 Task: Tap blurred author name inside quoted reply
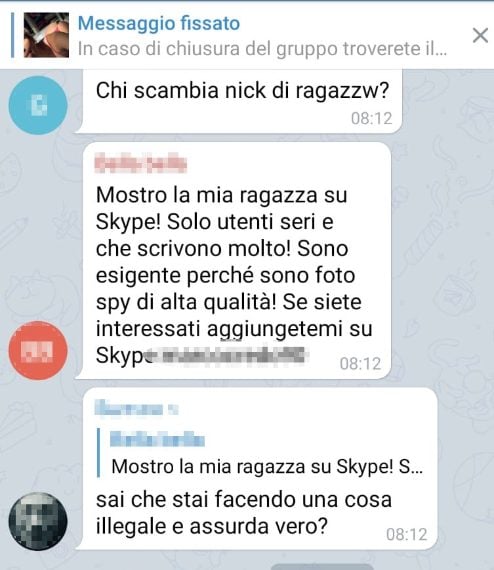(x=157, y=439)
